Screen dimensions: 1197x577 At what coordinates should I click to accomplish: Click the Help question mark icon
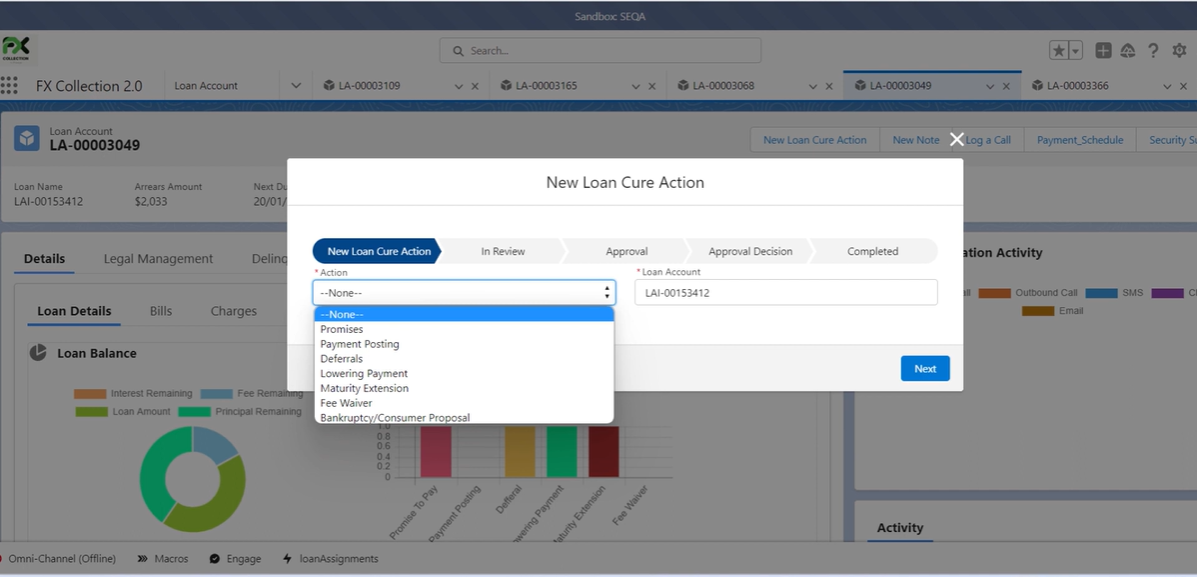1153,50
